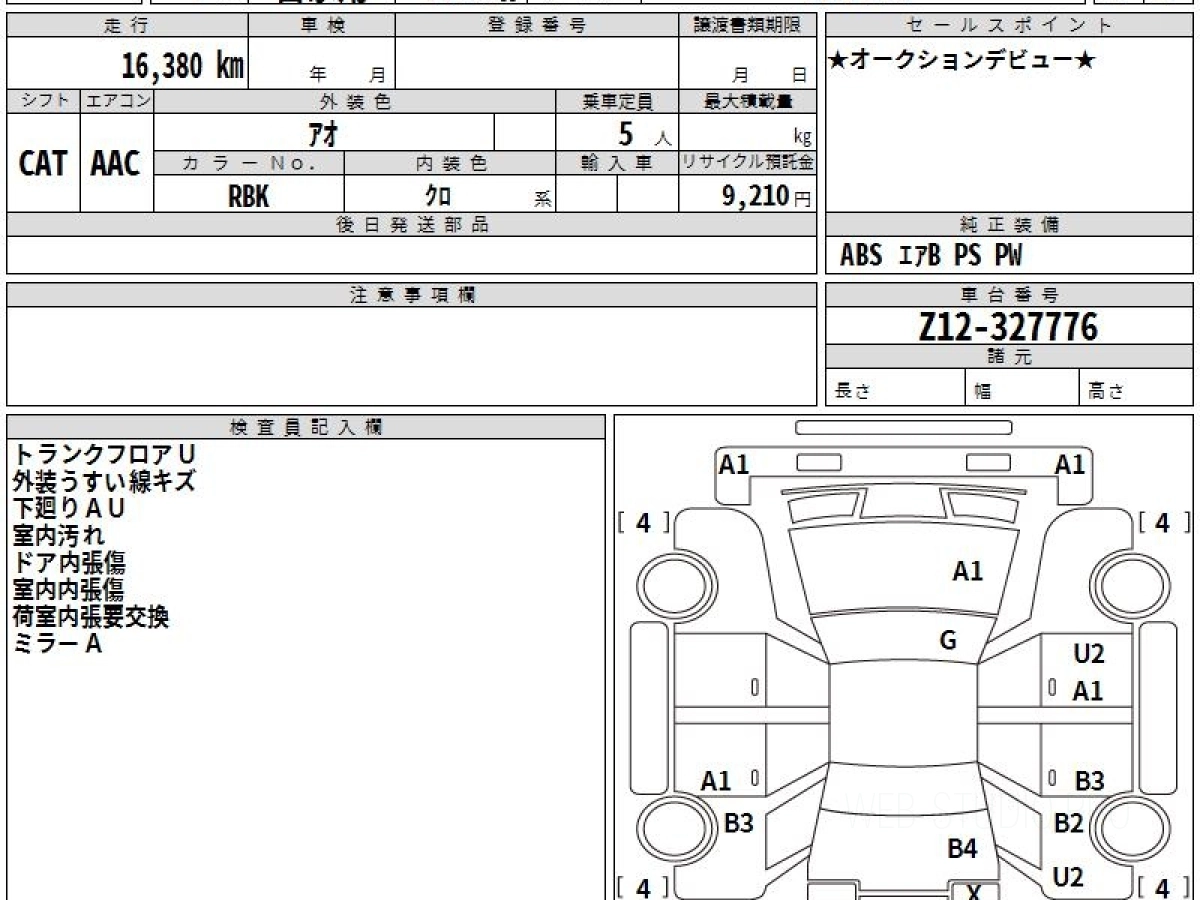Select the G mark on the windshield
The height and width of the screenshot is (900, 1200).
coord(948,641)
